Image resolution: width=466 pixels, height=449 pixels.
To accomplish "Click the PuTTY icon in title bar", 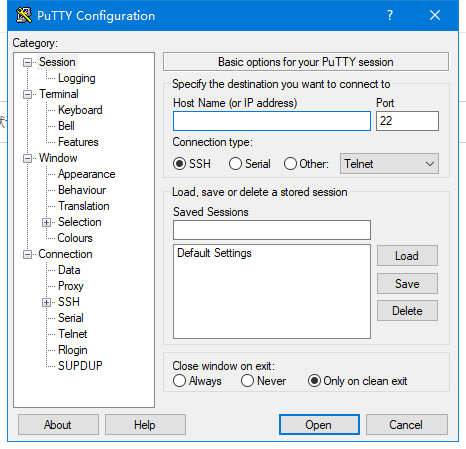I will [x=24, y=15].
